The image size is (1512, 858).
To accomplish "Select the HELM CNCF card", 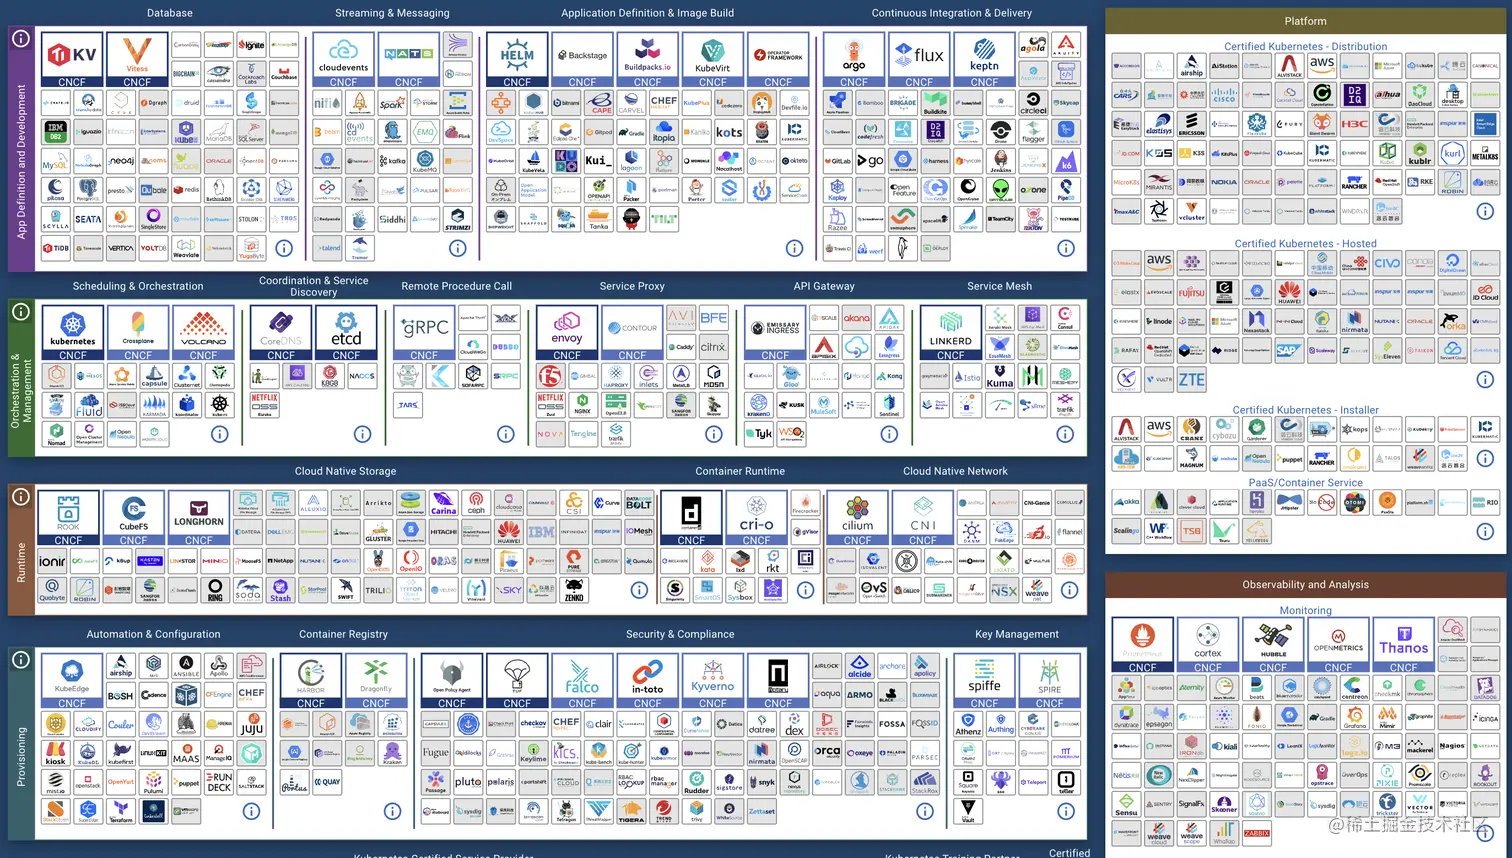I will click(517, 60).
